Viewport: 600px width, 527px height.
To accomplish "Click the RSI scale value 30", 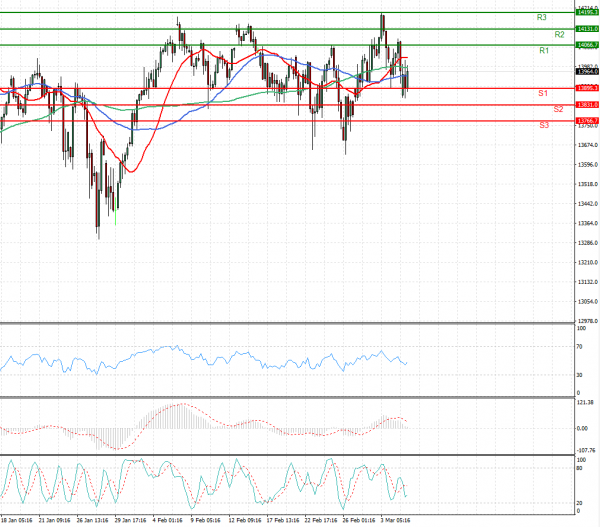I will coord(579,375).
